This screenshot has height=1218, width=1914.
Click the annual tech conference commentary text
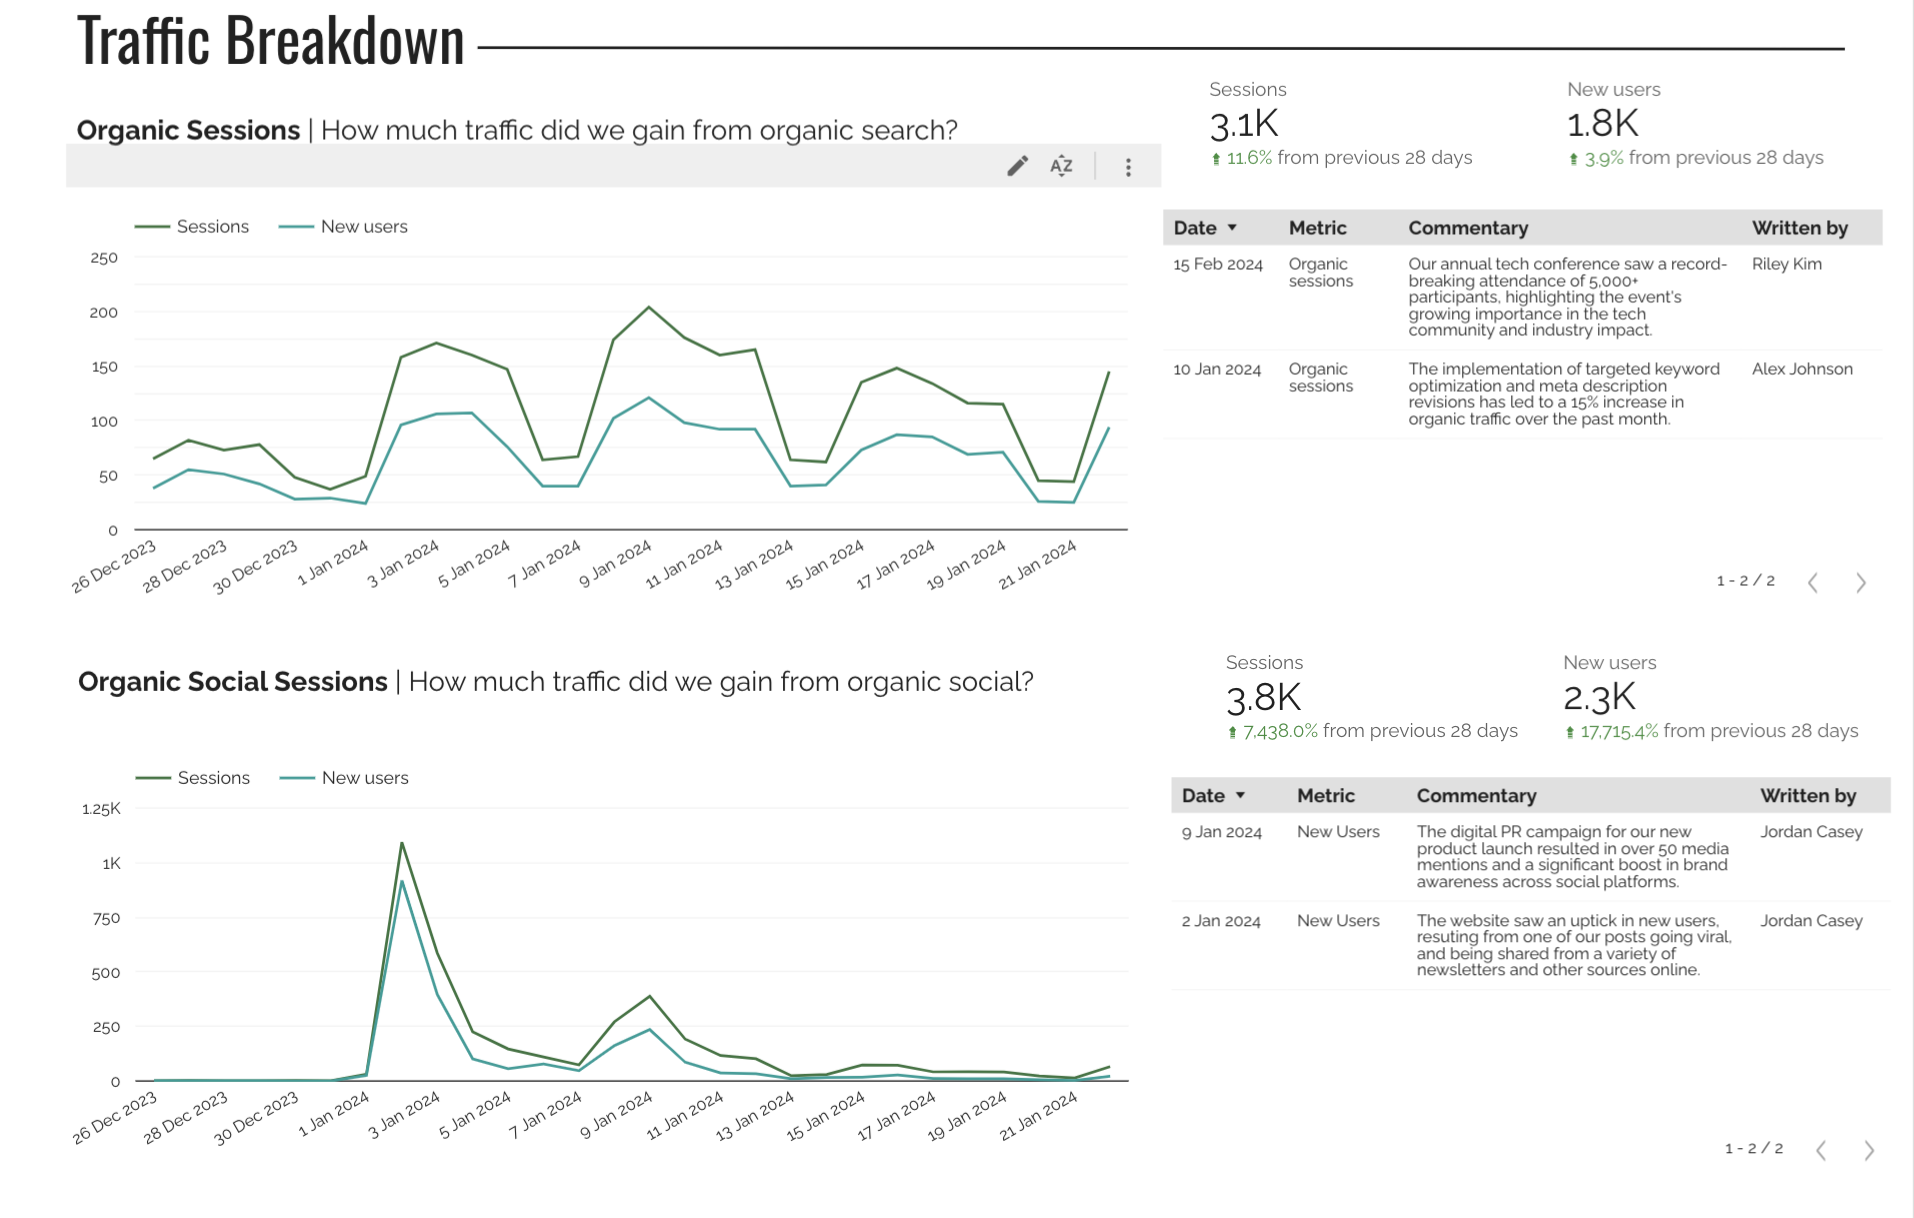(1567, 297)
